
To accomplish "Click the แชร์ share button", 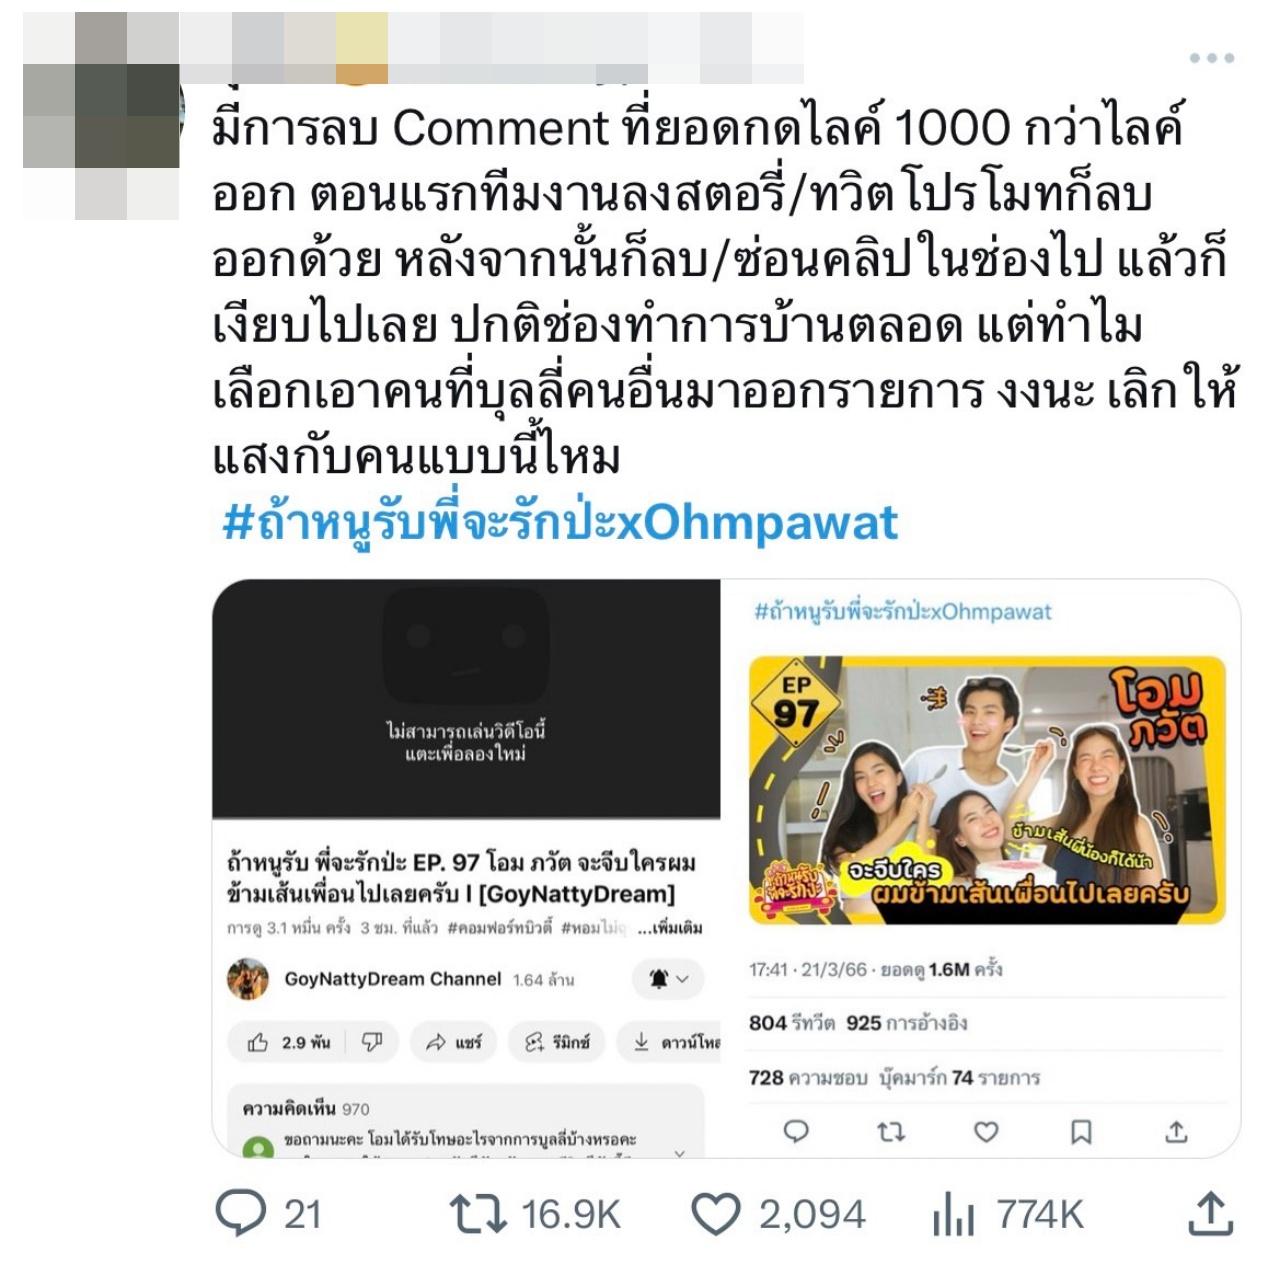I will tap(454, 1042).
